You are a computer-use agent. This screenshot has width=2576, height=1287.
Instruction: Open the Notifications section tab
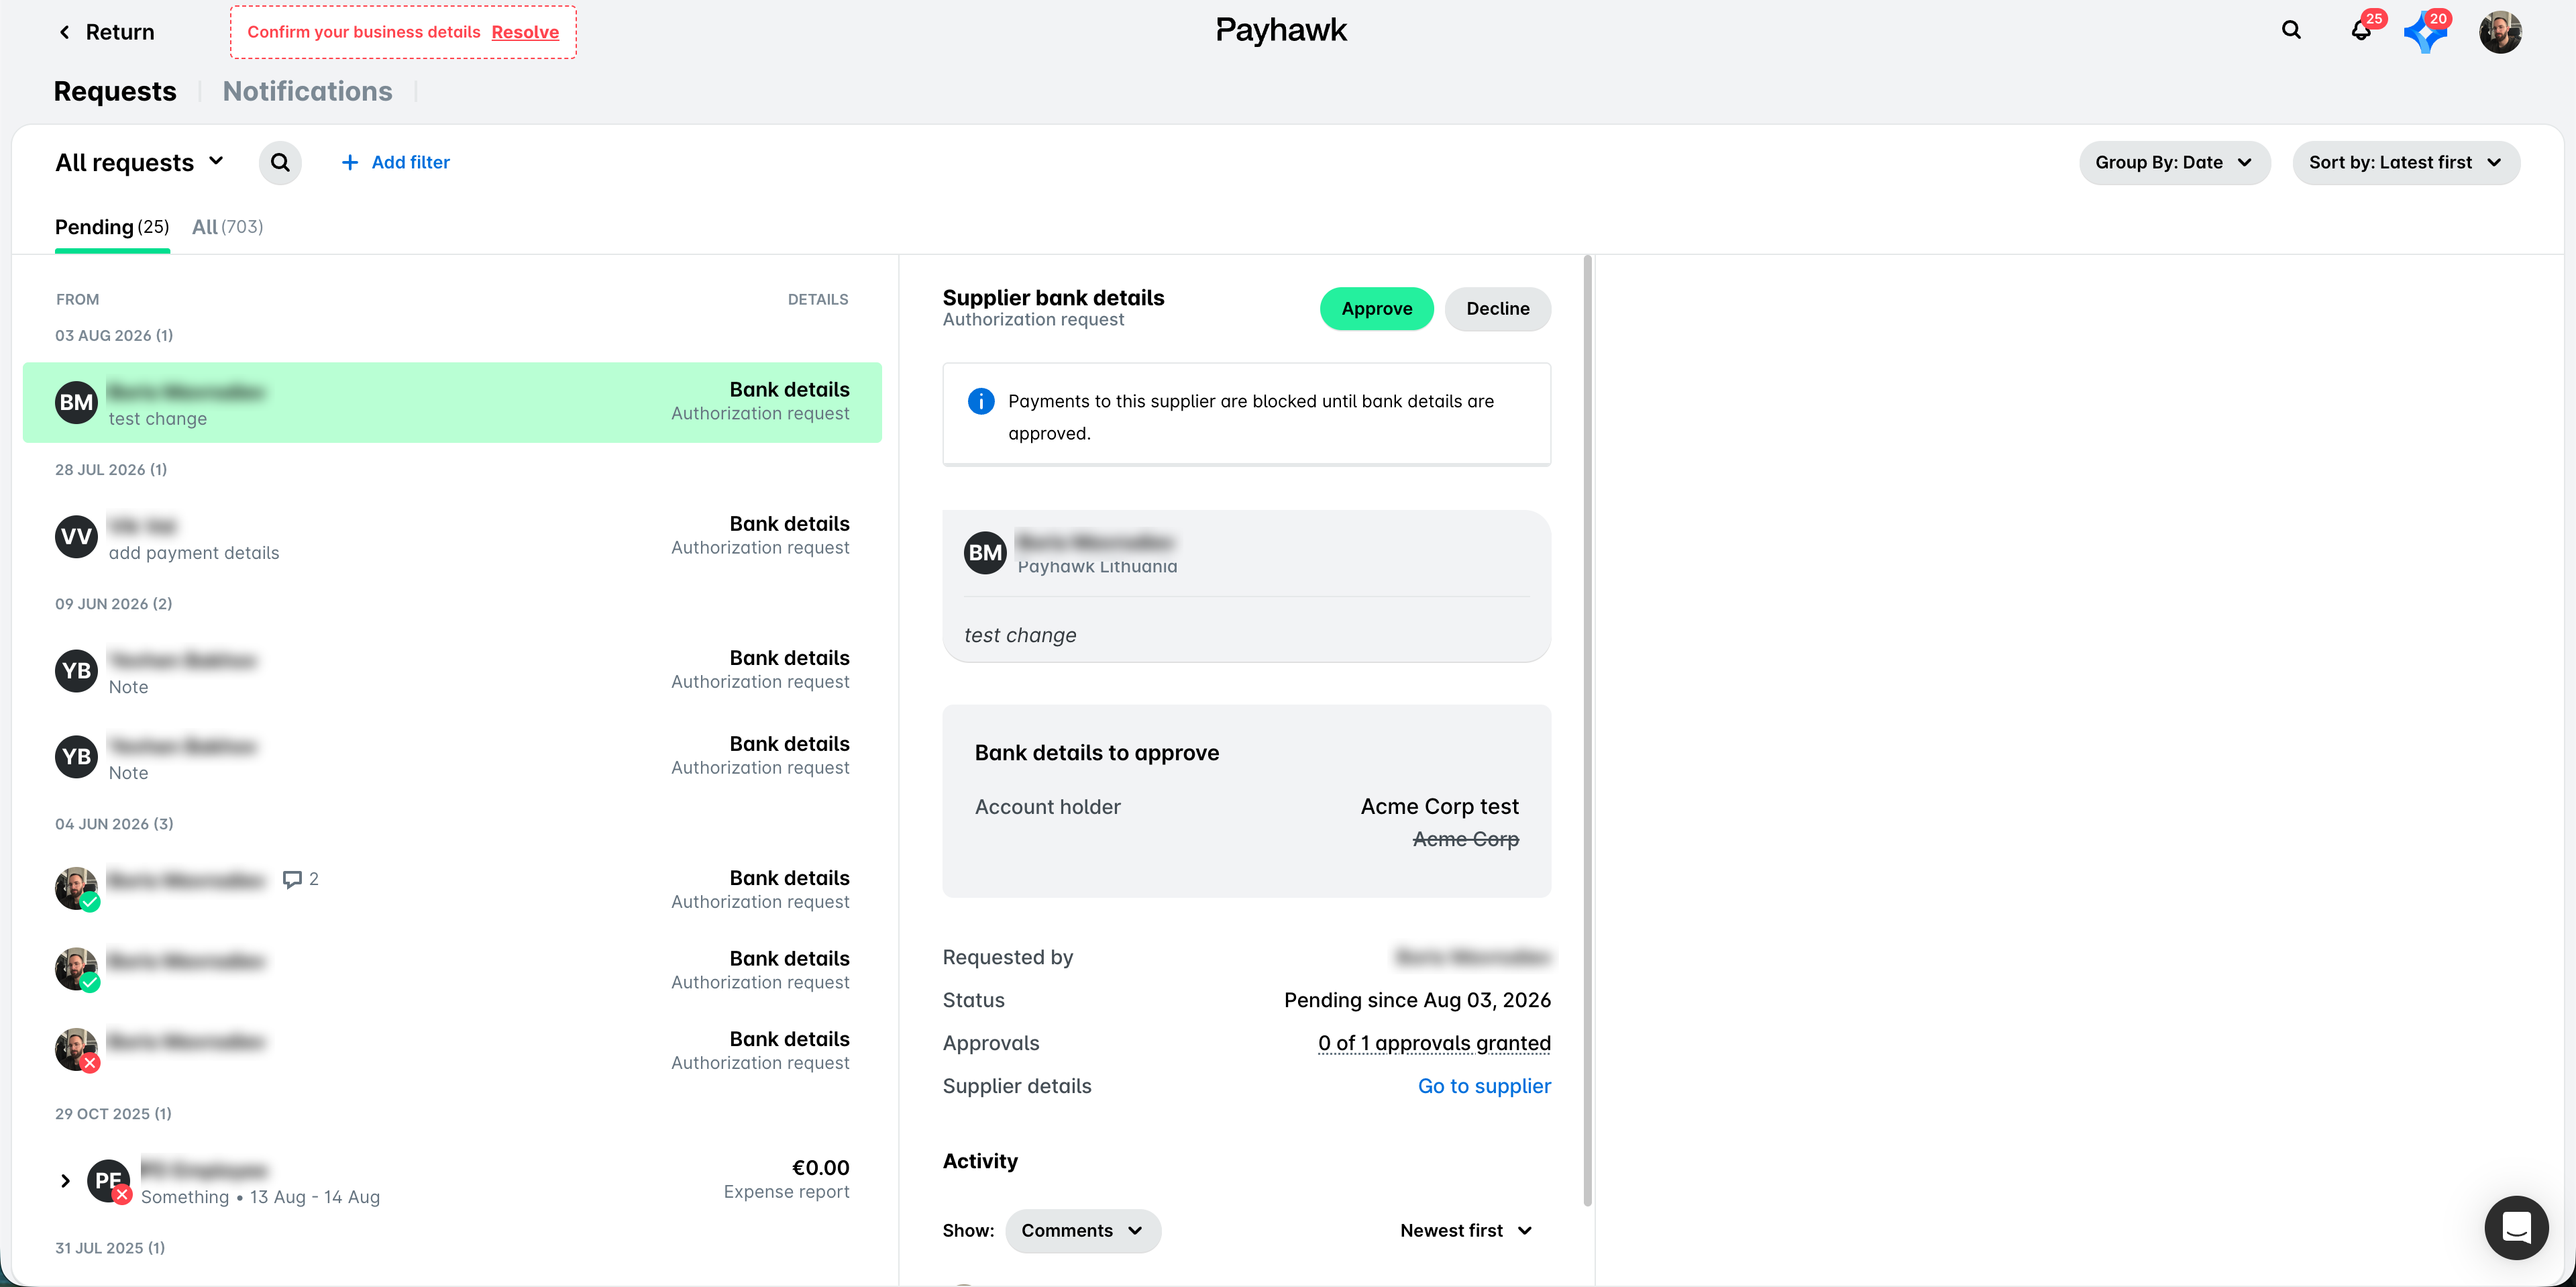coord(307,91)
